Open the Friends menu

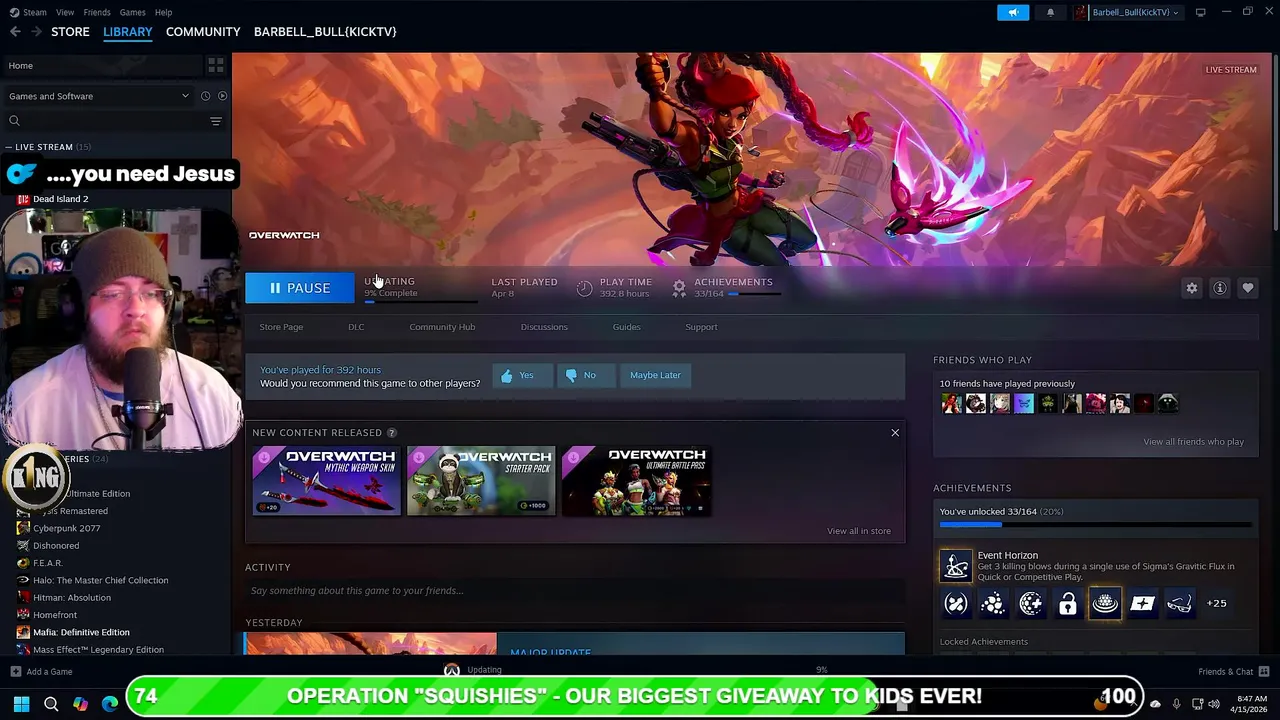pyautogui.click(x=97, y=12)
